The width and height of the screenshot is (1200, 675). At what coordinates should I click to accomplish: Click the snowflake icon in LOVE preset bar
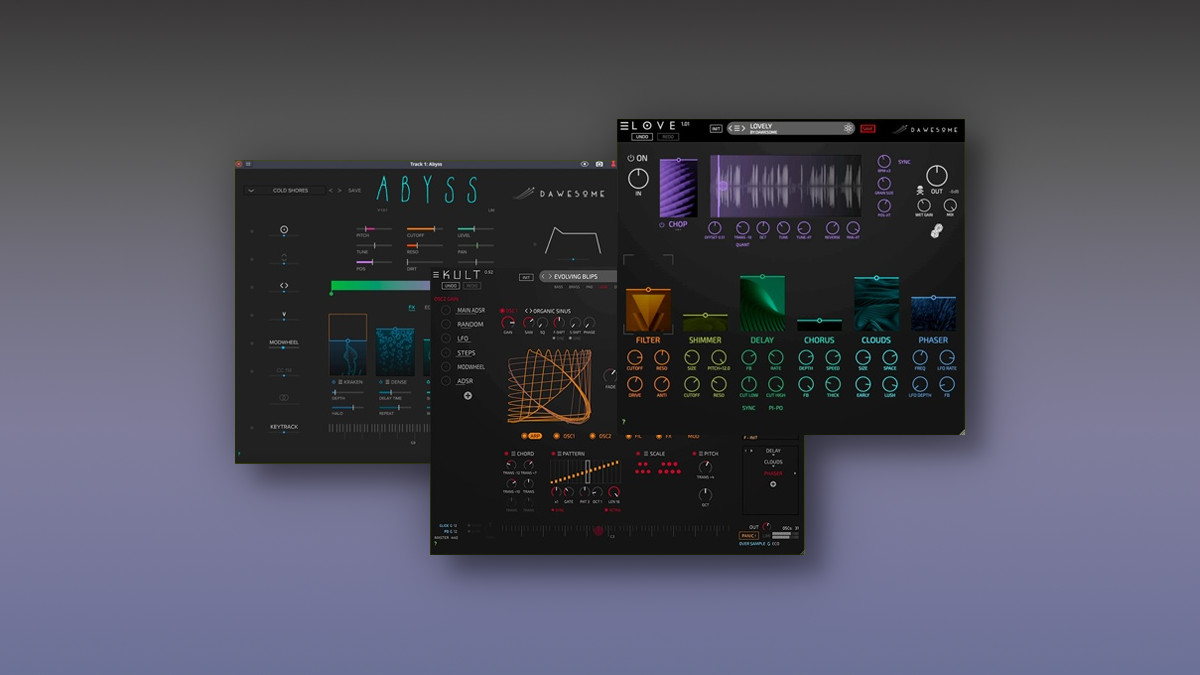[x=848, y=128]
